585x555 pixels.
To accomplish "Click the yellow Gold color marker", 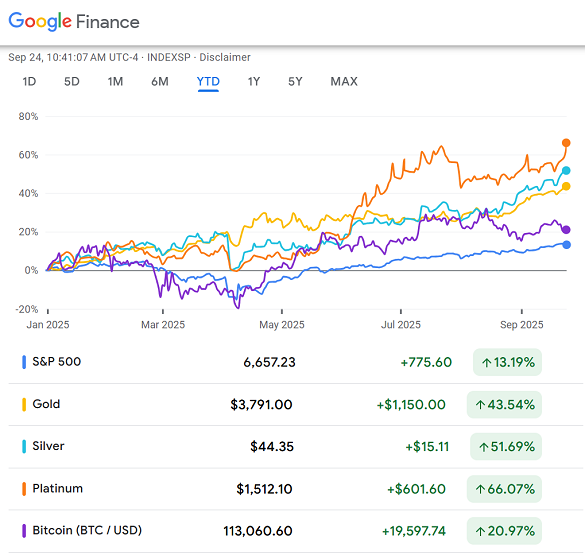I will (x=24, y=404).
